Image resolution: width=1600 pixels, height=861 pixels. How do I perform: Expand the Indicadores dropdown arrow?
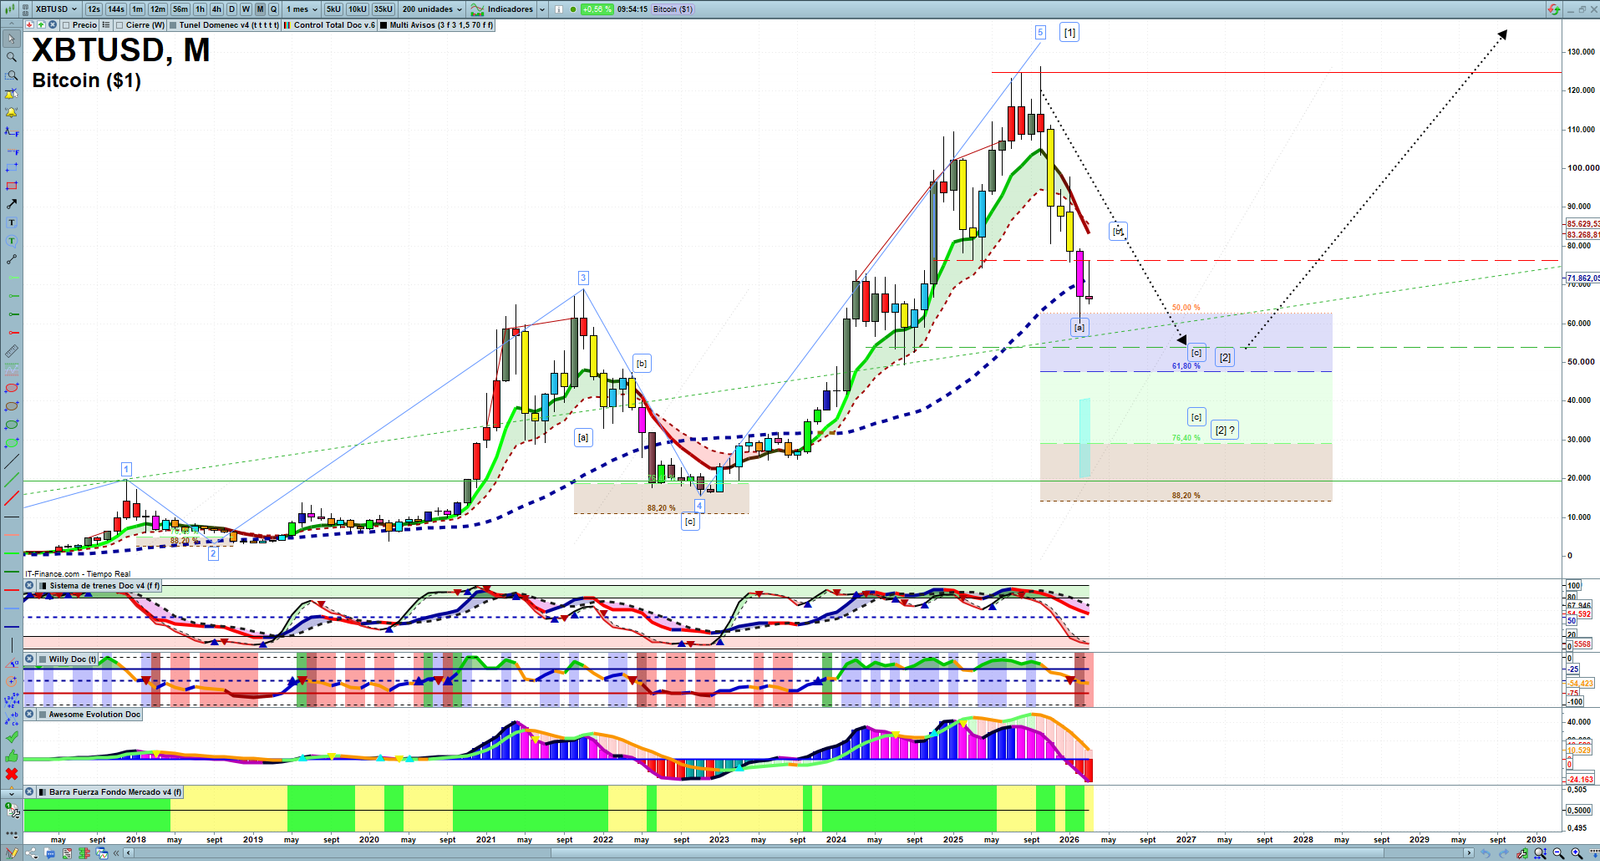542,9
